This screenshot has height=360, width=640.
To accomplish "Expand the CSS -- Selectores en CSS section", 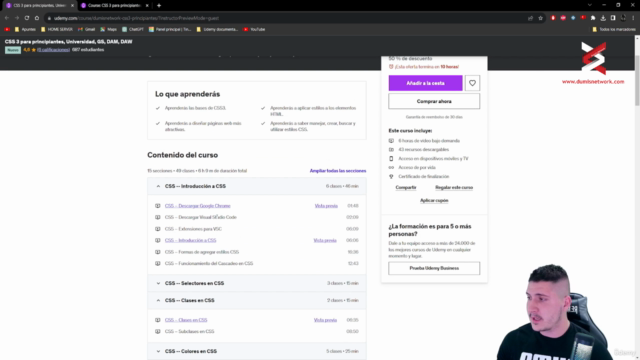I will pyautogui.click(x=257, y=283).
